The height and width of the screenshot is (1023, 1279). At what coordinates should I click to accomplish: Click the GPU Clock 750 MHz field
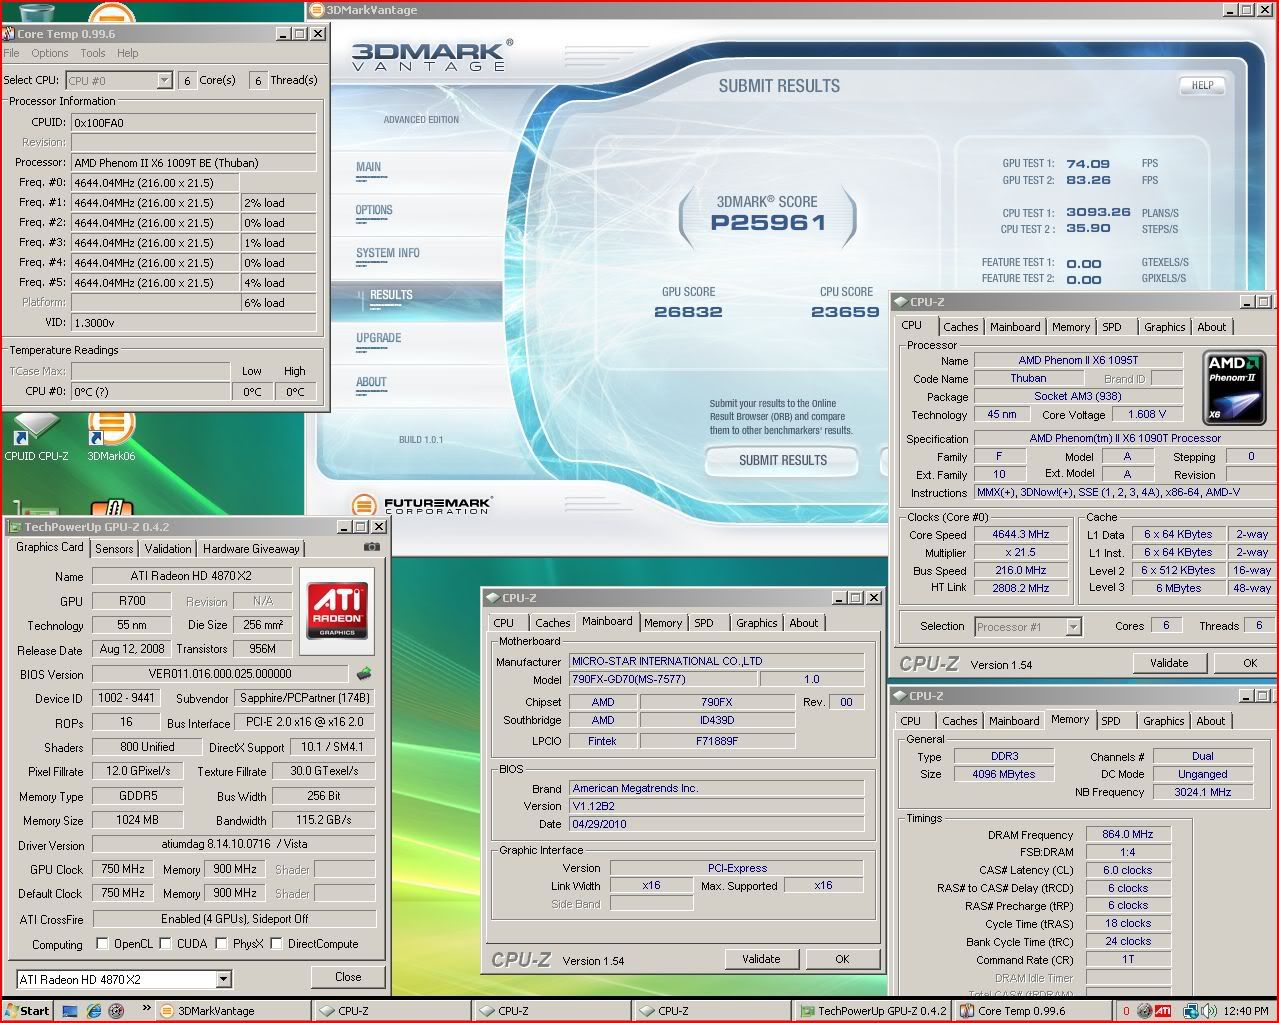123,869
